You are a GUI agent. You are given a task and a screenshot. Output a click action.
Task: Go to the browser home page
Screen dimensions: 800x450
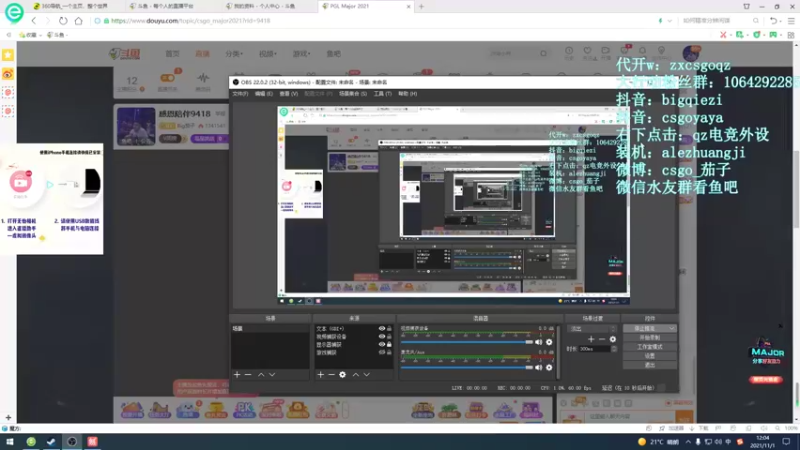point(79,21)
